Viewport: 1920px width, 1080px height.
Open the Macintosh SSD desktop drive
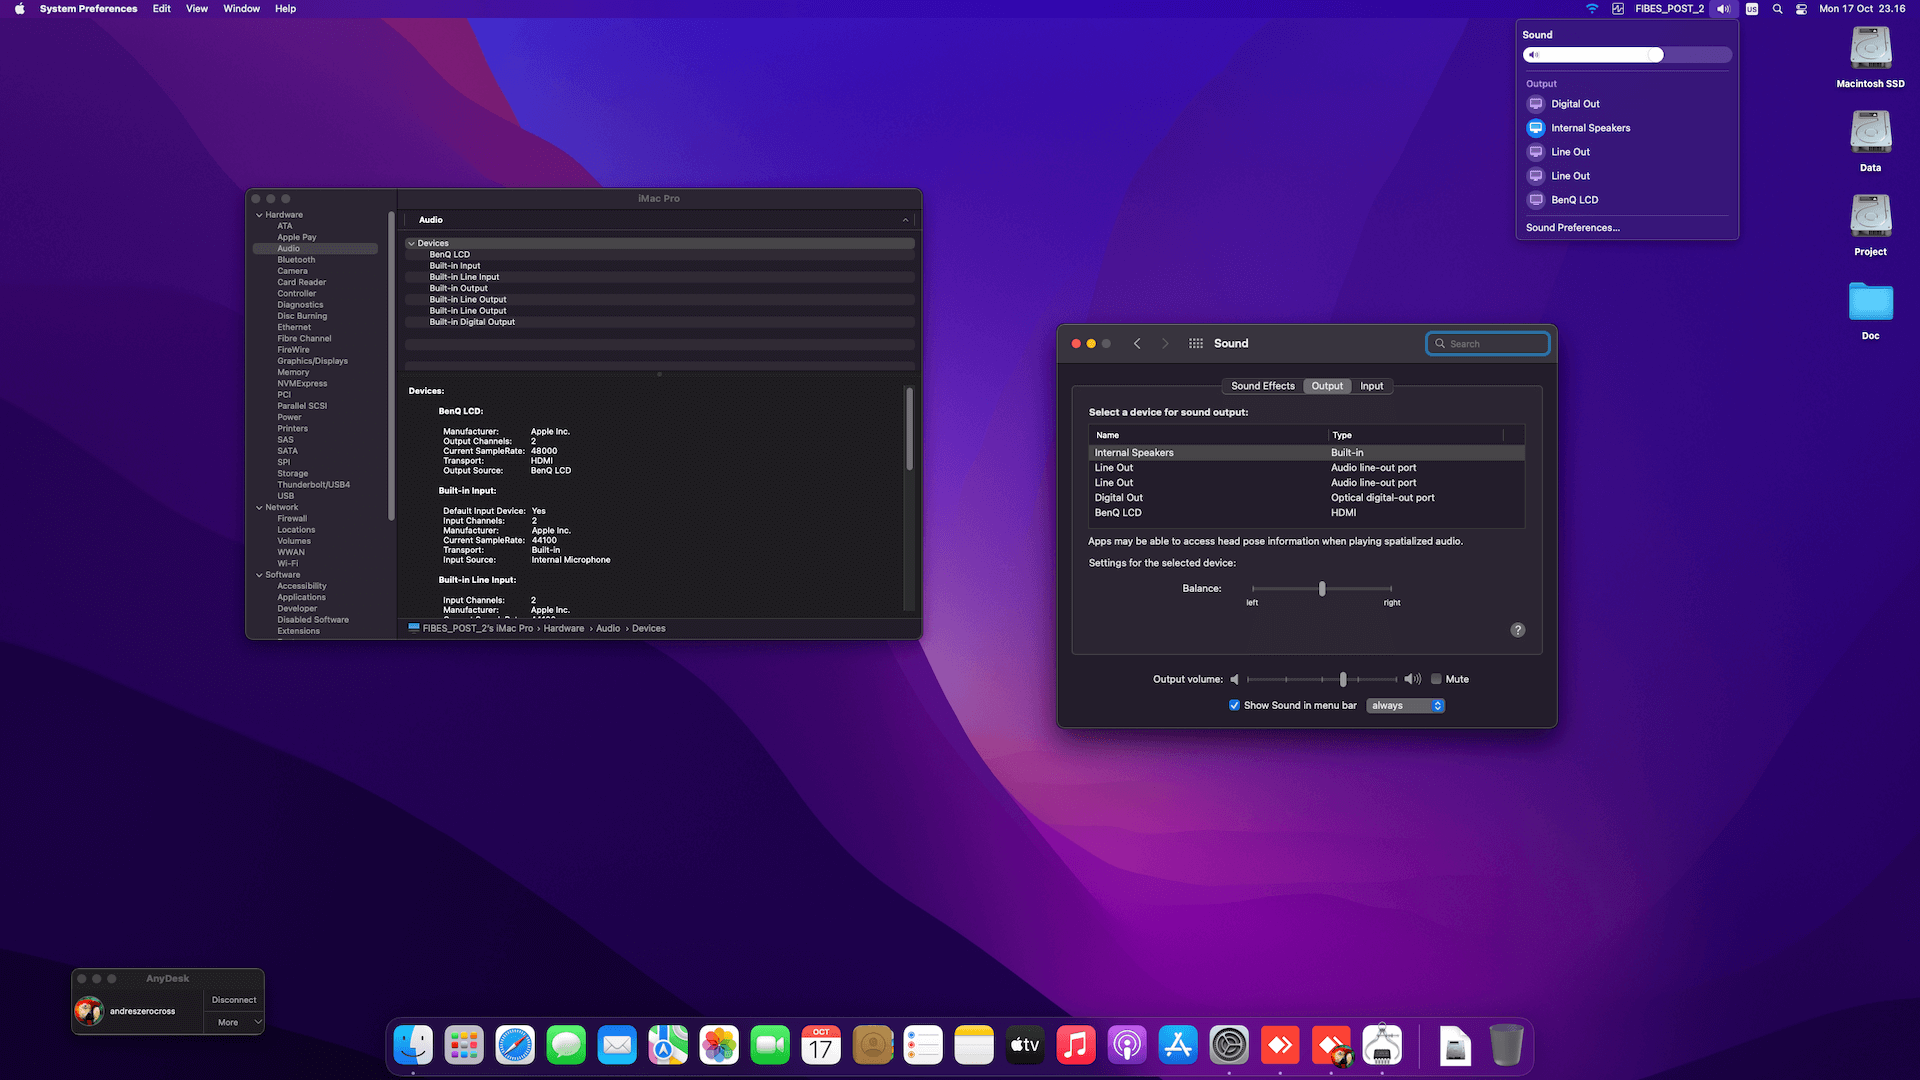coord(1870,56)
